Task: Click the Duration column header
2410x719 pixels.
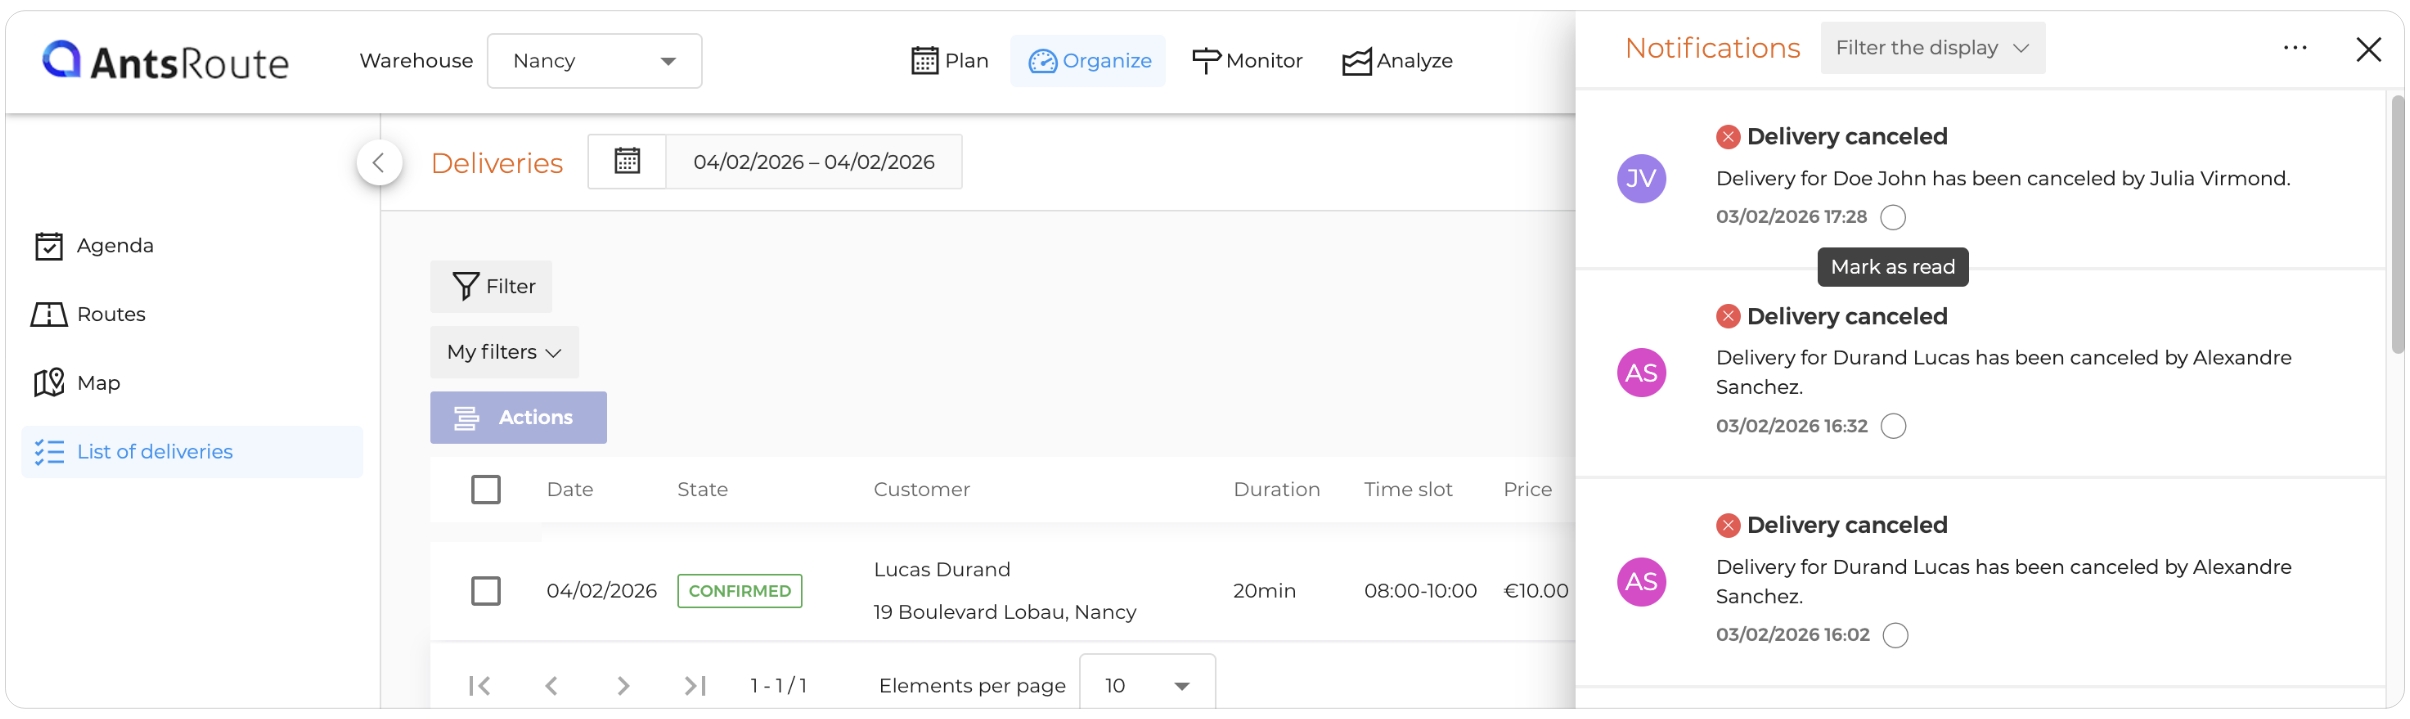Action: point(1277,489)
